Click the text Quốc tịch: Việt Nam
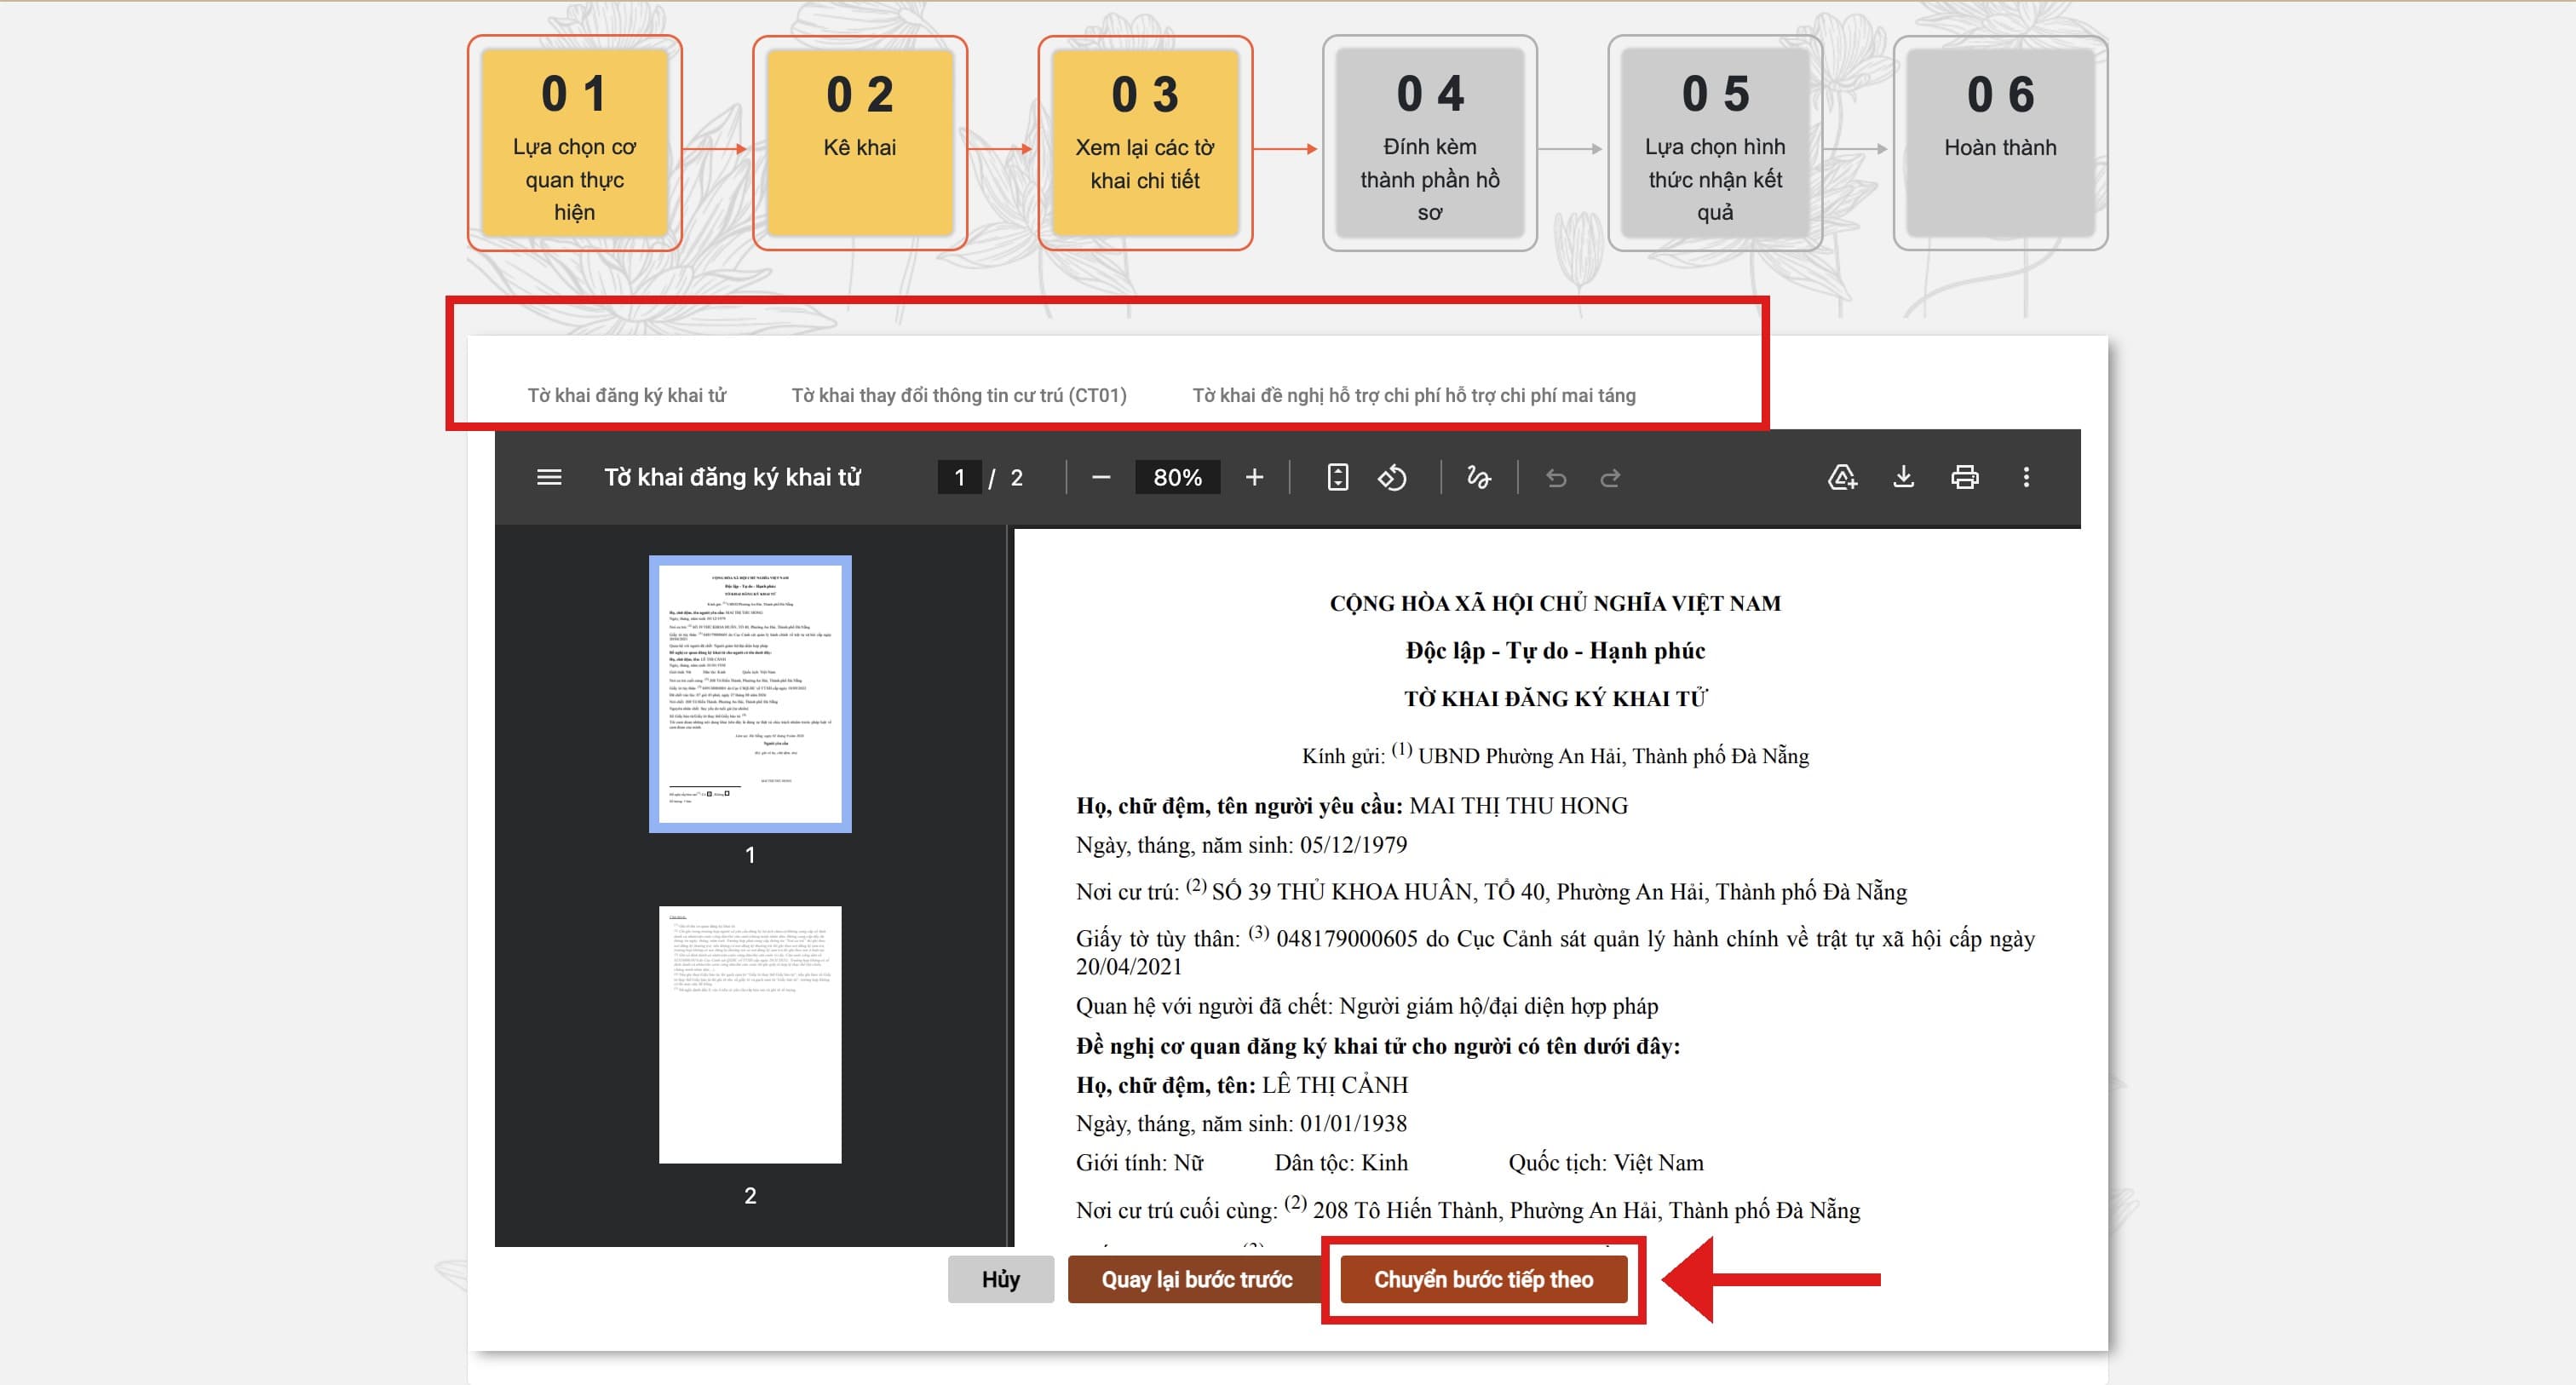The width and height of the screenshot is (2576, 1385). [x=1605, y=1163]
